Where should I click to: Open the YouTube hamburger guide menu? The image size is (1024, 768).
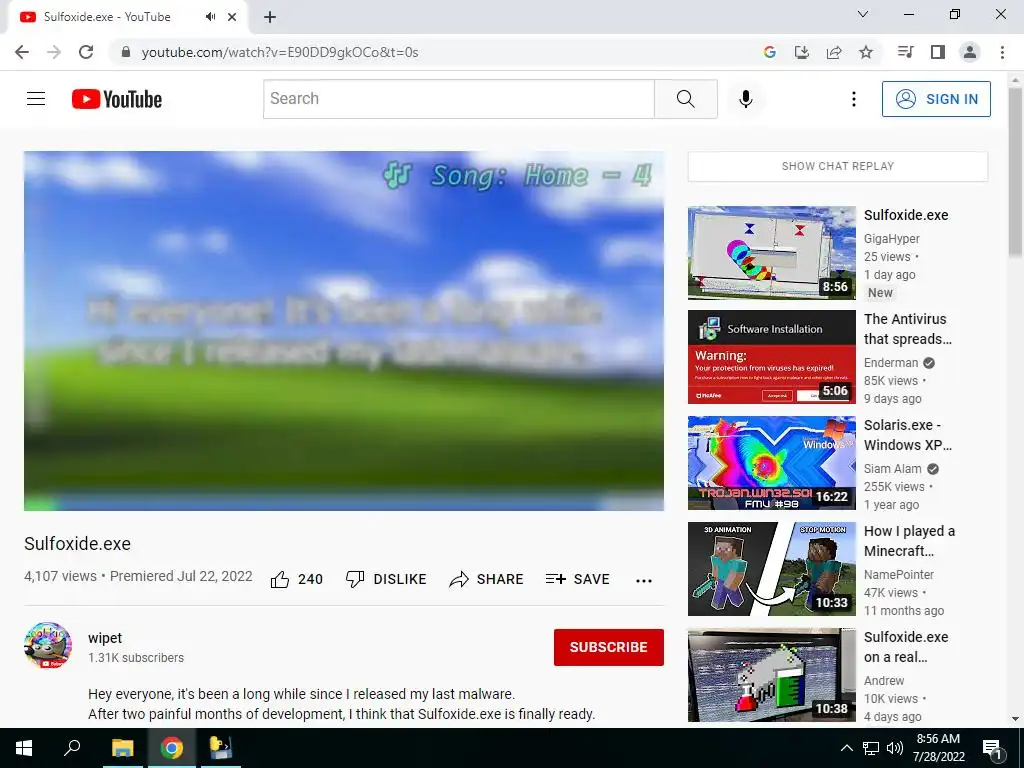tap(36, 99)
